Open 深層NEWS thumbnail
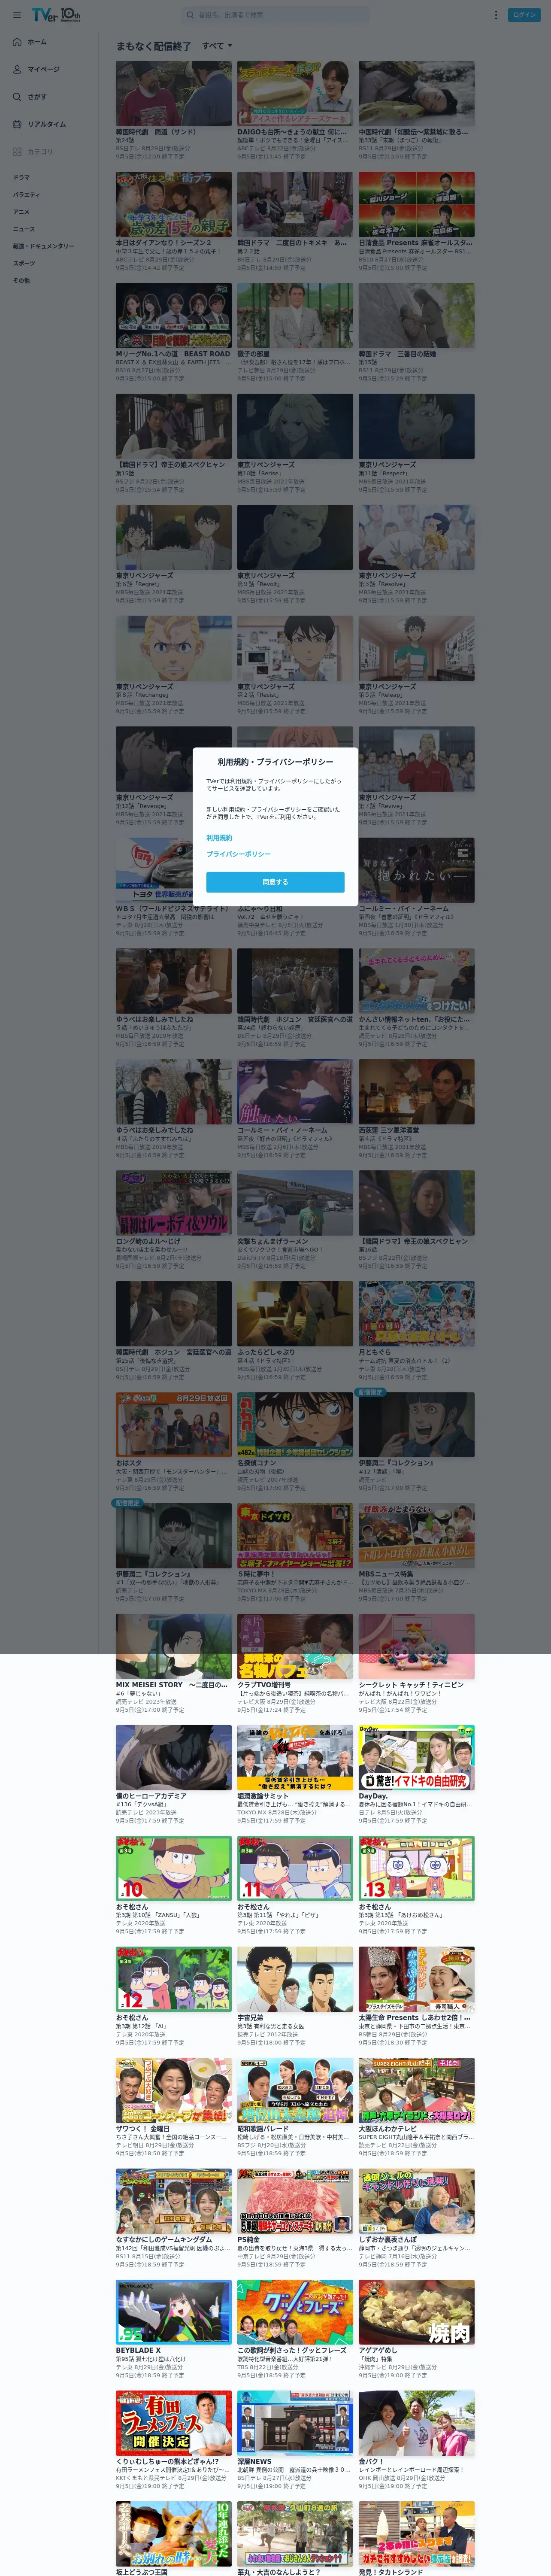 295,2424
